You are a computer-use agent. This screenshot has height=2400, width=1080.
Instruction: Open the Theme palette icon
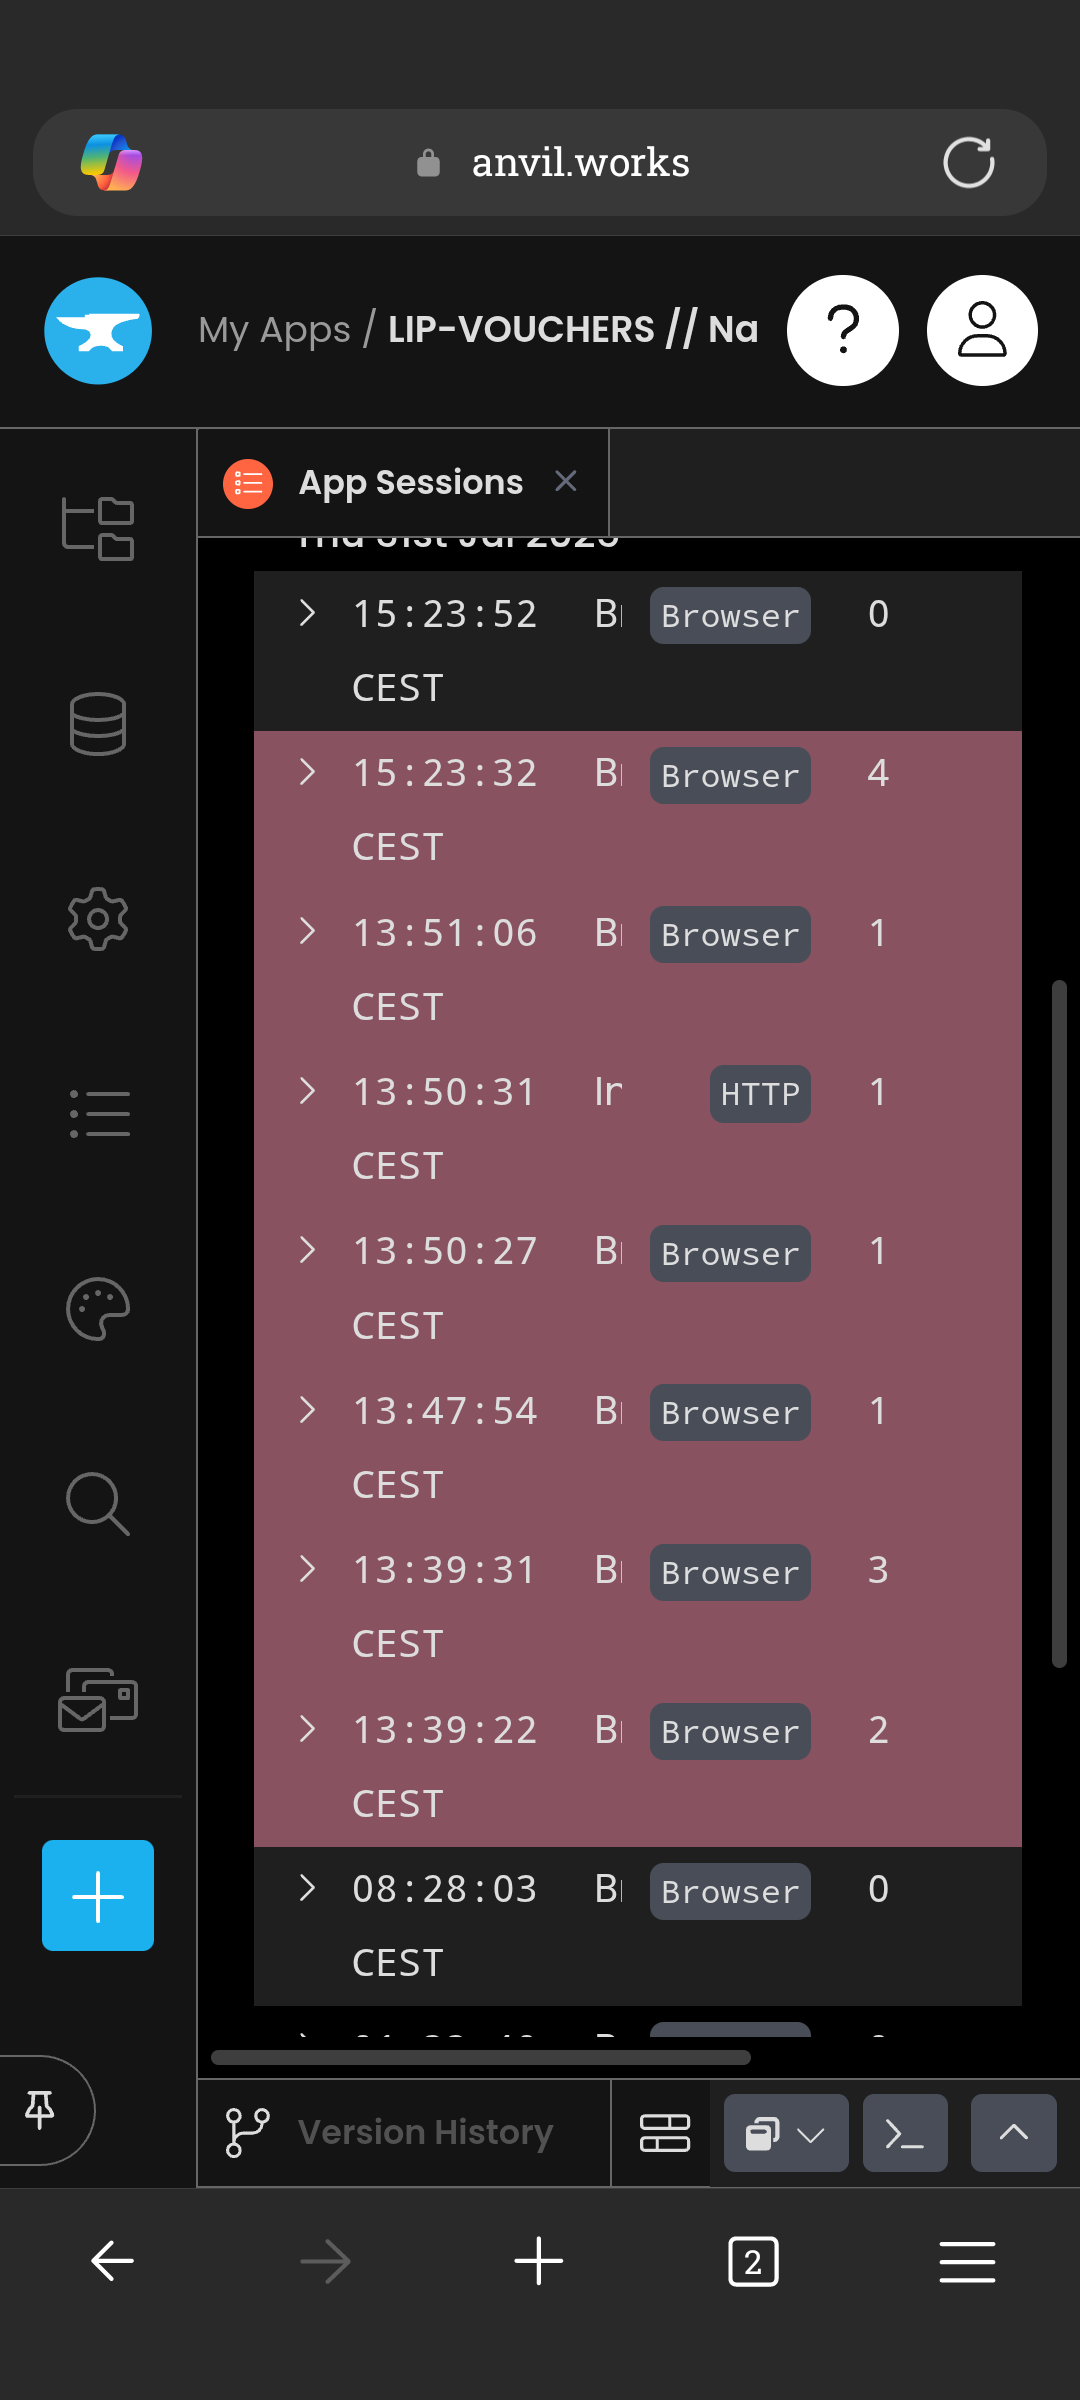(x=98, y=1308)
